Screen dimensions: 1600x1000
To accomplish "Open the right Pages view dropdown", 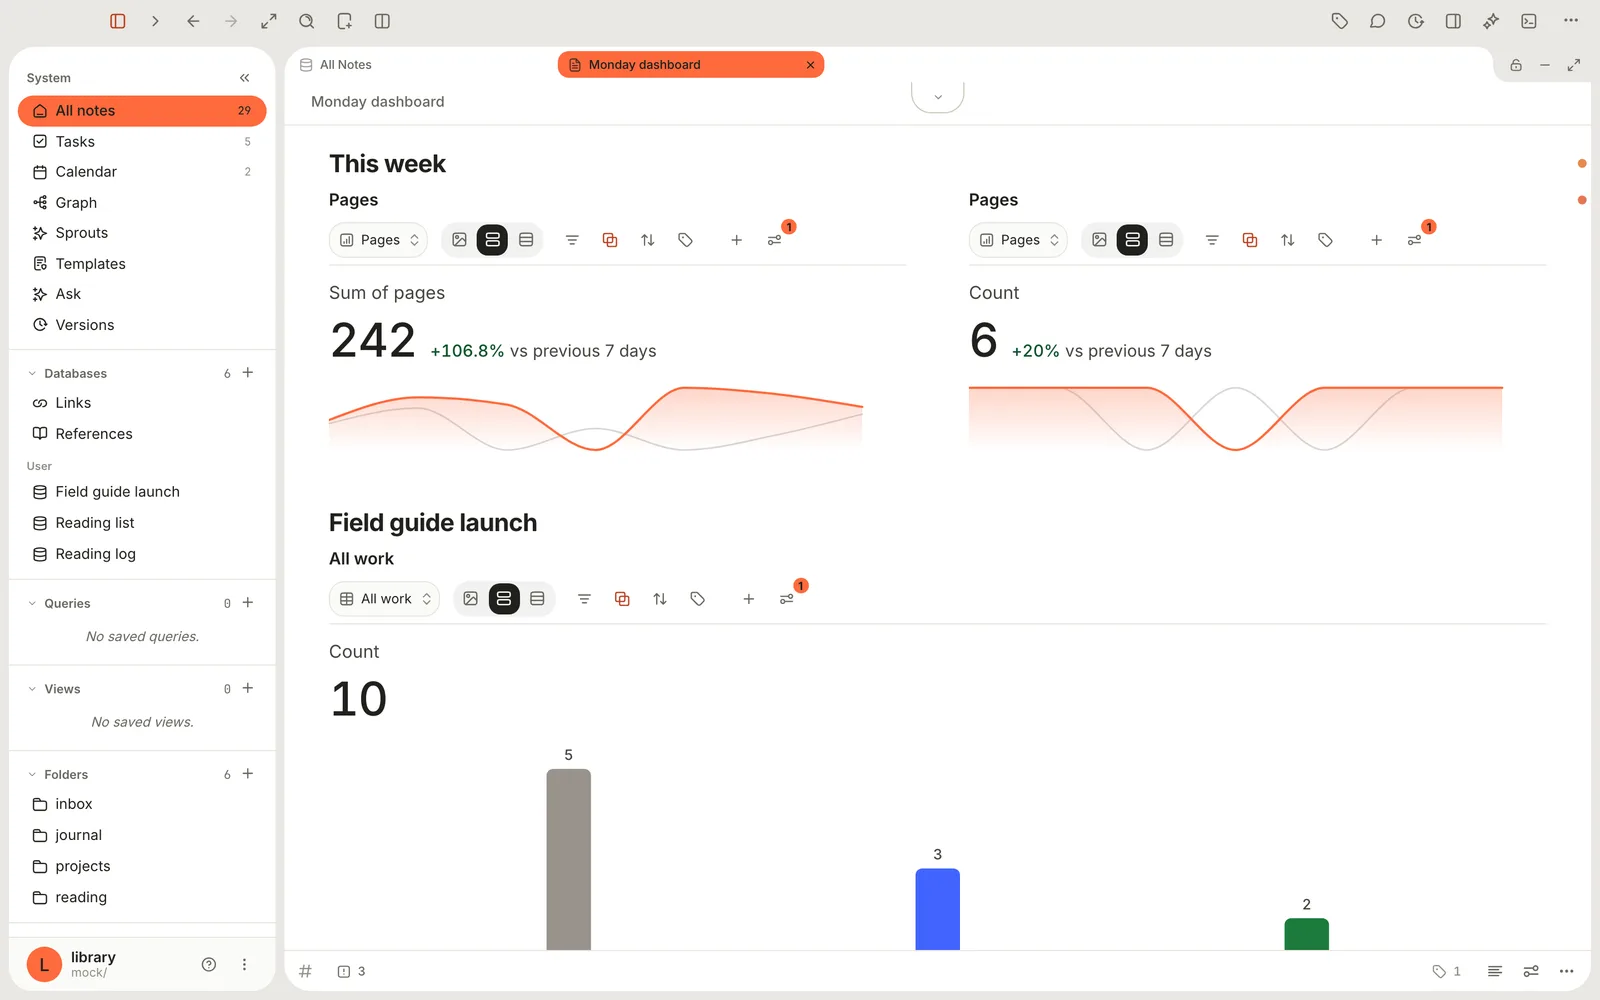I will click(1019, 240).
